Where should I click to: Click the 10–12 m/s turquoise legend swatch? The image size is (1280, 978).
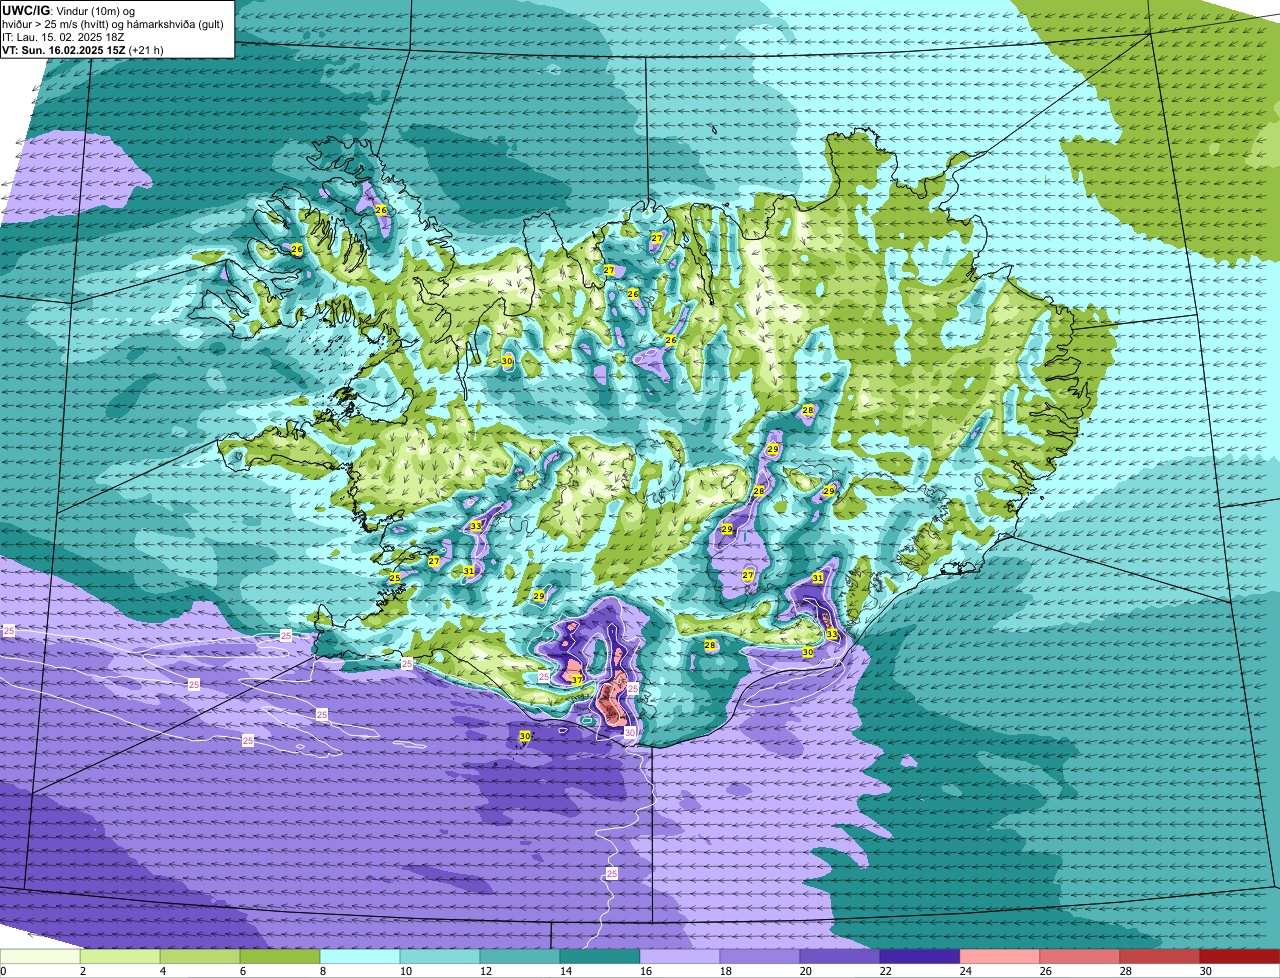tap(440, 956)
